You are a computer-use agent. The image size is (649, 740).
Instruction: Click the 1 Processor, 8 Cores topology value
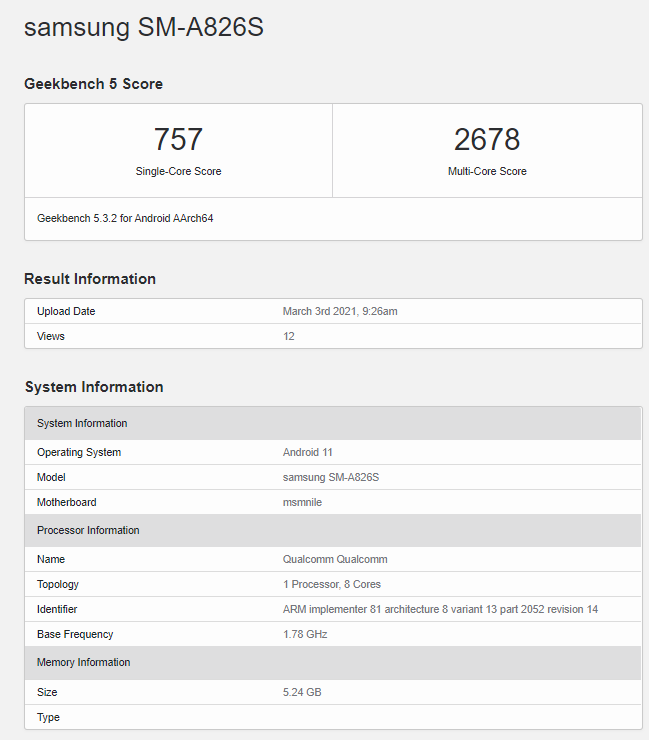coord(332,584)
